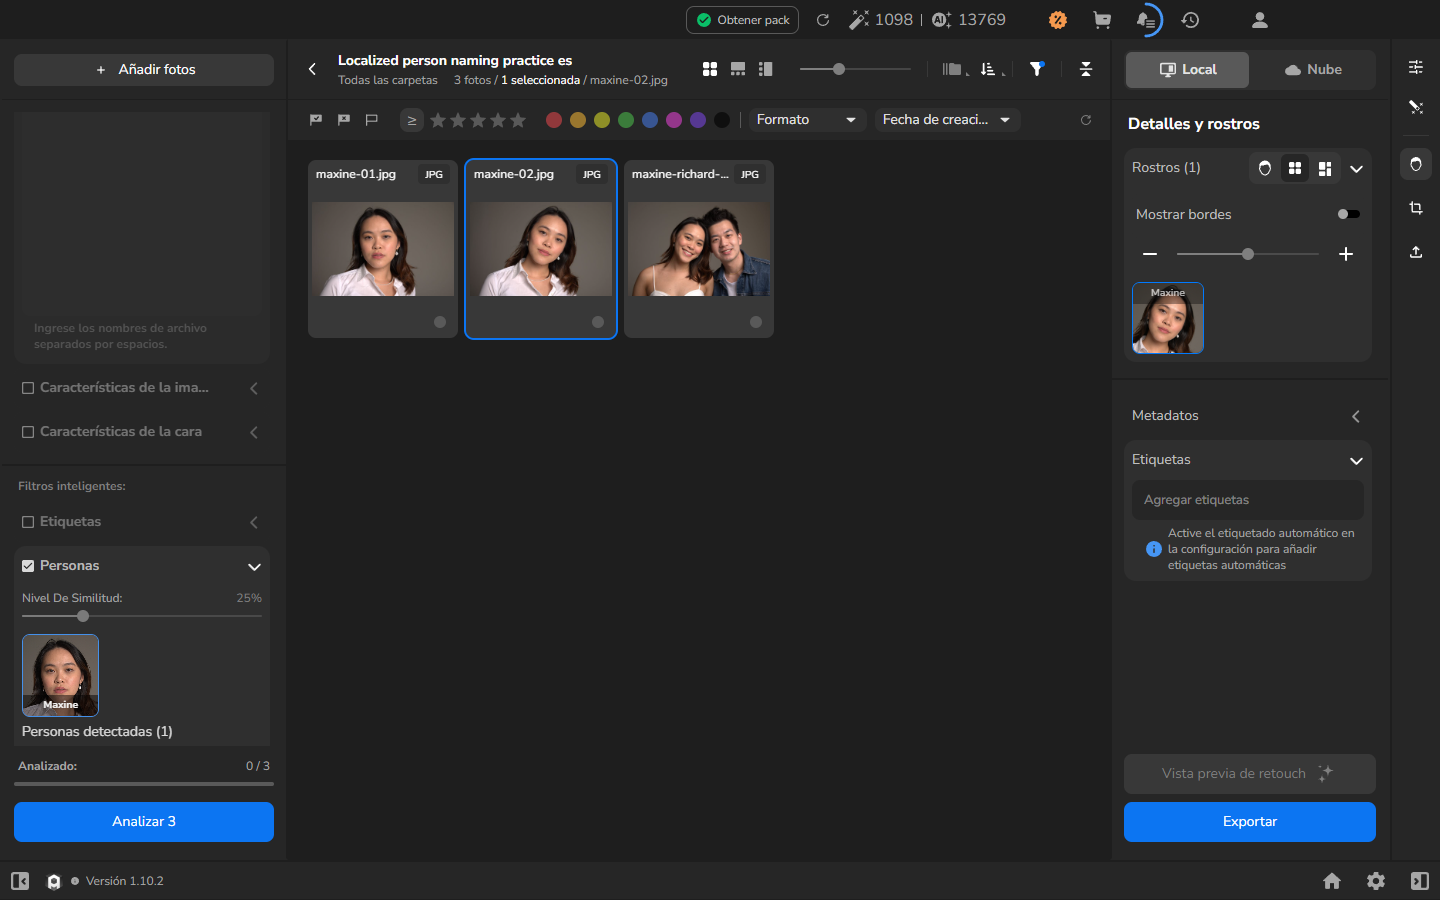Enable the Mostrar bordes switch
The image size is (1440, 900).
(x=1349, y=214)
